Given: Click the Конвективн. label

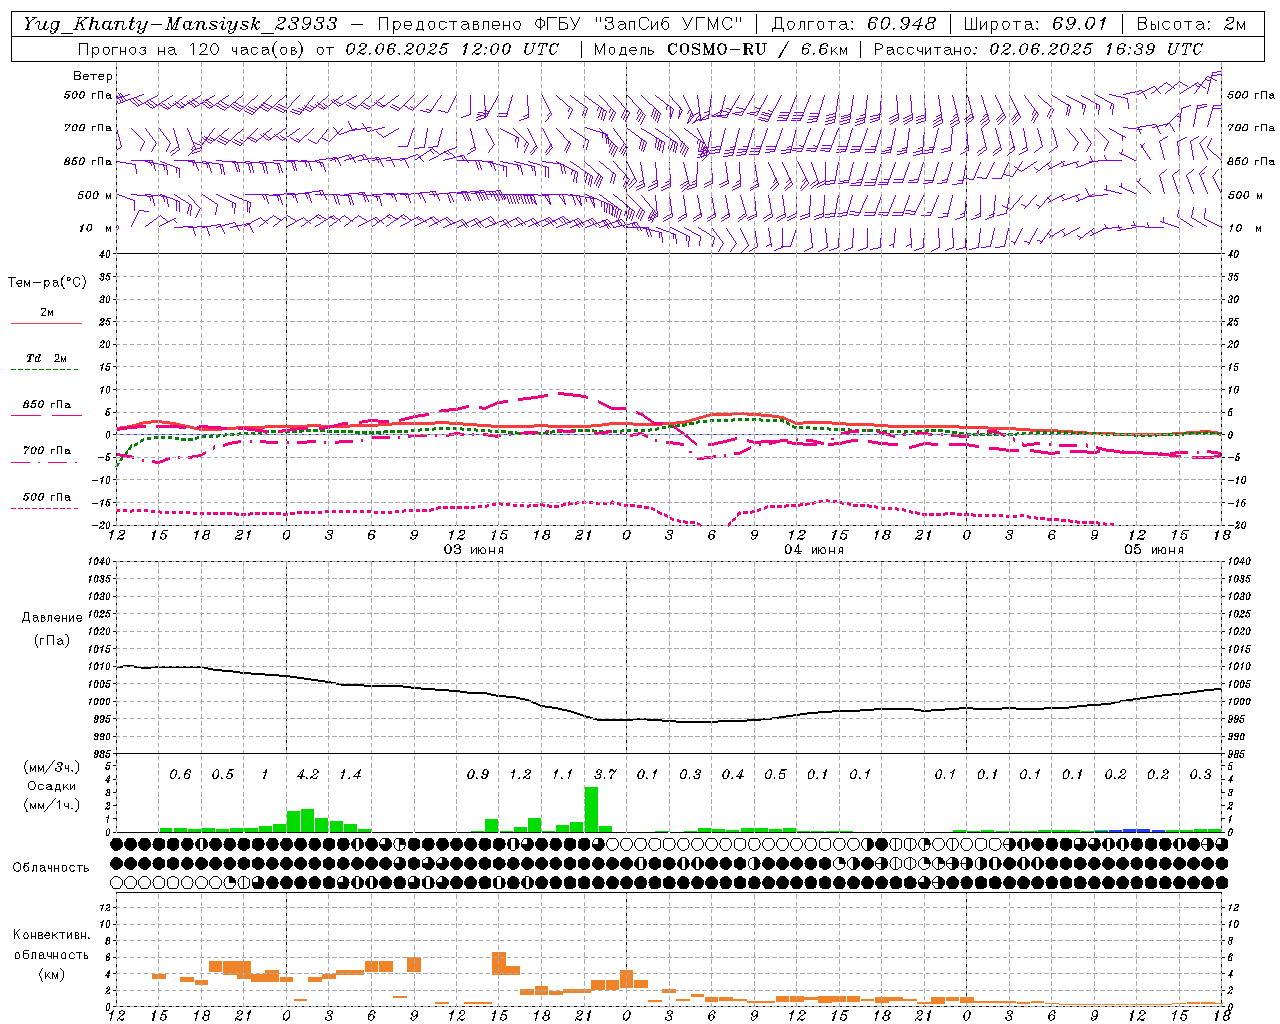Looking at the screenshot, I should point(51,935).
